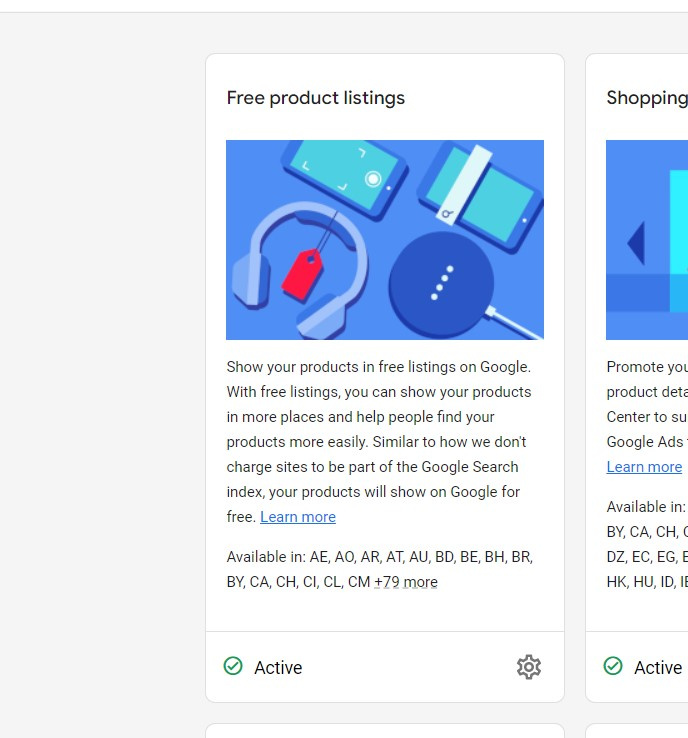The image size is (688, 738).
Task: Open the Shopping card illustration
Action: pyautogui.click(x=647, y=240)
